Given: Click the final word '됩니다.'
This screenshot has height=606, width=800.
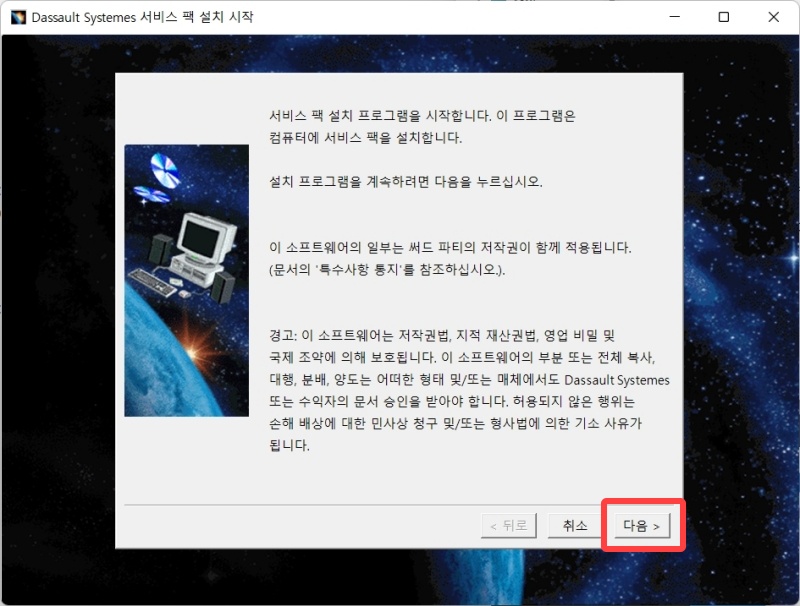Looking at the screenshot, I should pyautogui.click(x=289, y=445).
